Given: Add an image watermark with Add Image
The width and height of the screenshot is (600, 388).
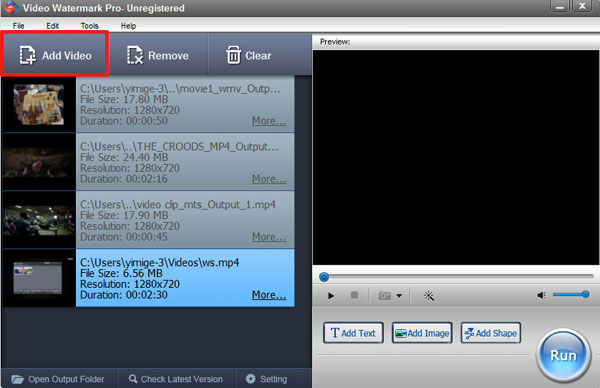Looking at the screenshot, I should (x=422, y=333).
